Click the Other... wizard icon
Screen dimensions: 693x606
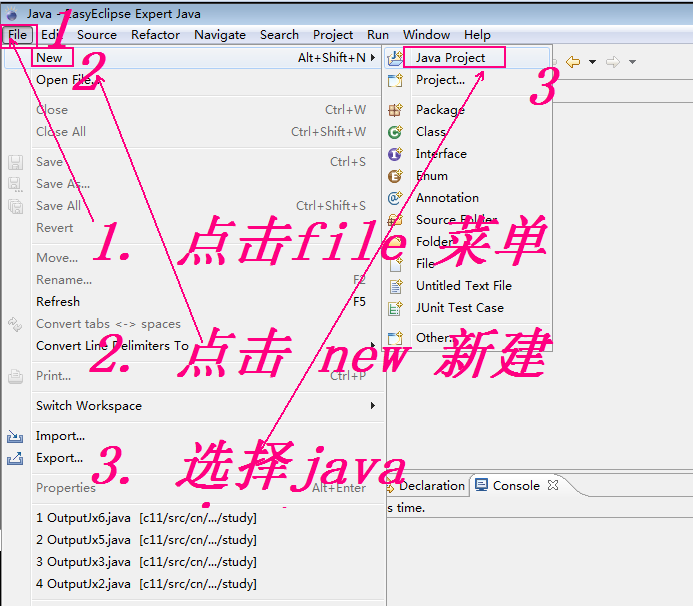pyautogui.click(x=395, y=338)
